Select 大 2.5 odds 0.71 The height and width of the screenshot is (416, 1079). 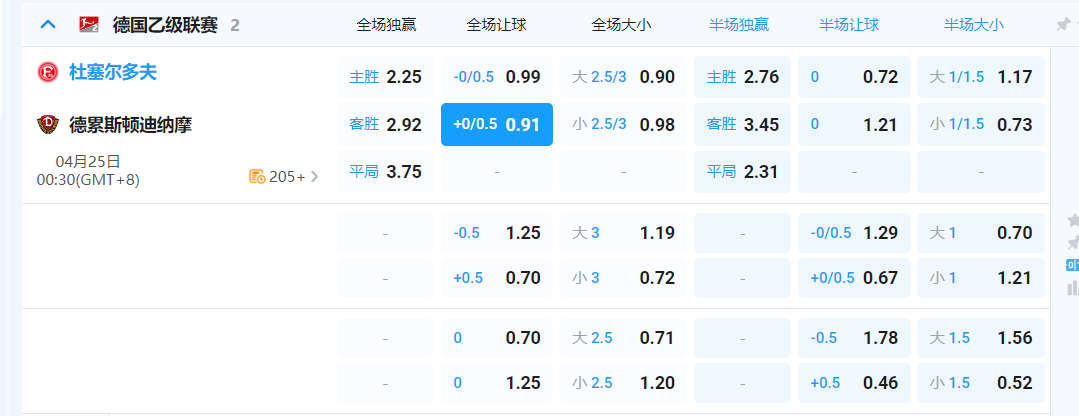pyautogui.click(x=623, y=338)
